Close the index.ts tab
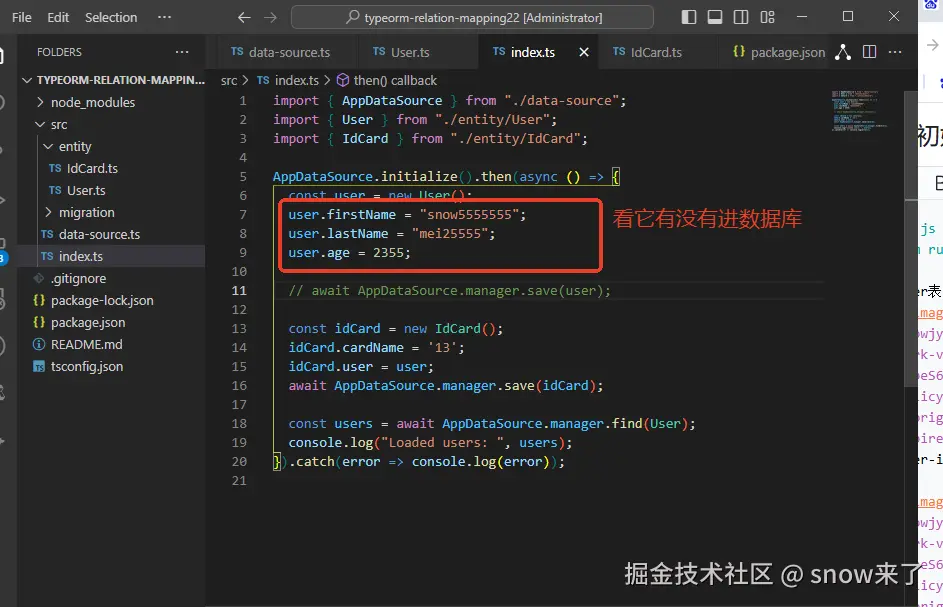Image resolution: width=943 pixels, height=607 pixels. 583,52
